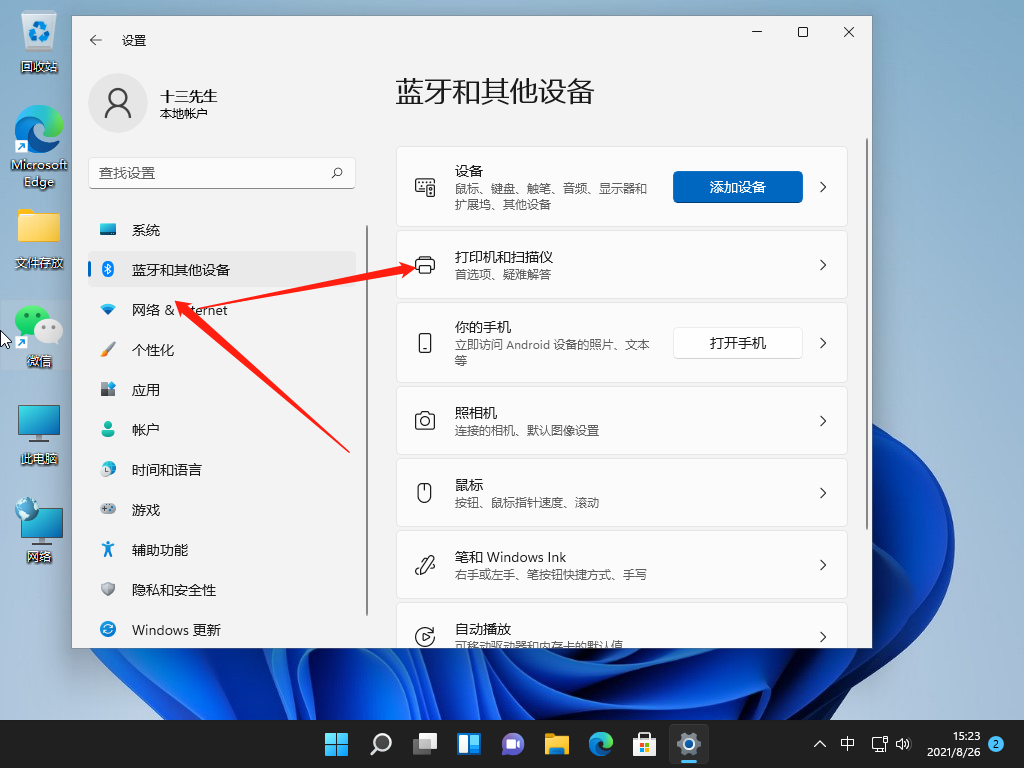
Task: Click the search magnifier in settings box
Action: point(338,173)
